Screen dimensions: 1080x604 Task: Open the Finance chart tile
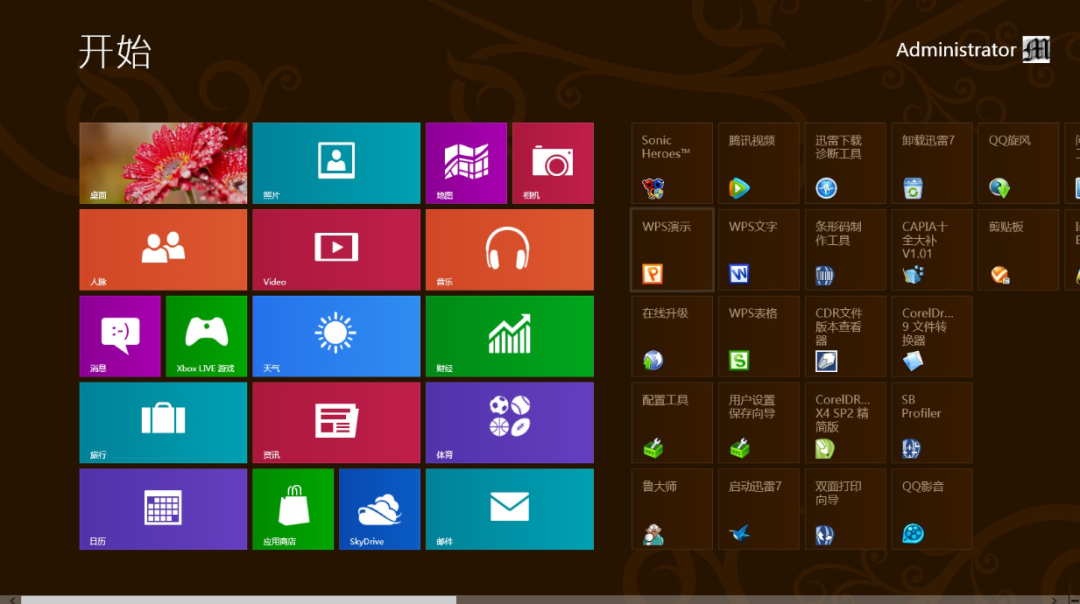pos(510,336)
